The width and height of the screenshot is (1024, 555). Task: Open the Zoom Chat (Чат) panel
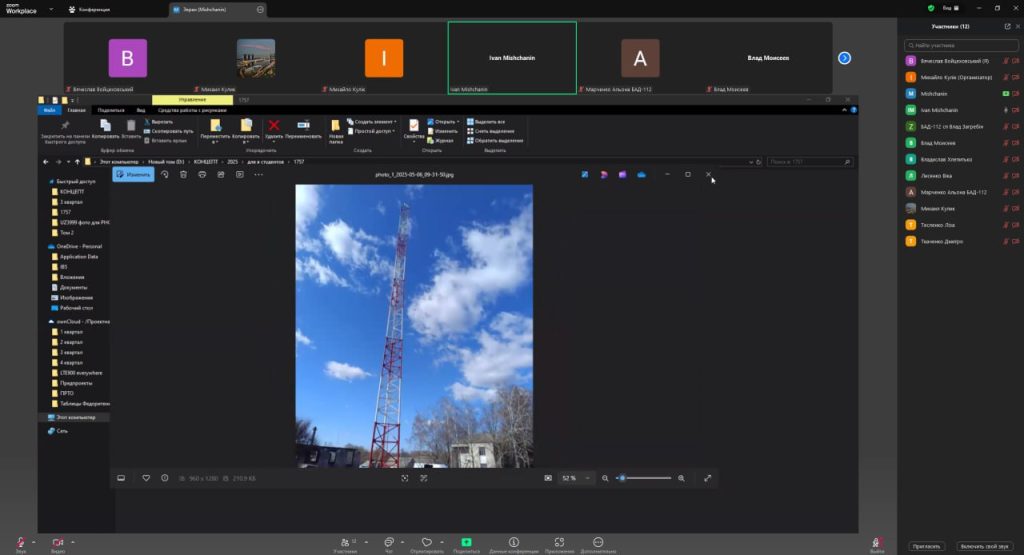388,541
